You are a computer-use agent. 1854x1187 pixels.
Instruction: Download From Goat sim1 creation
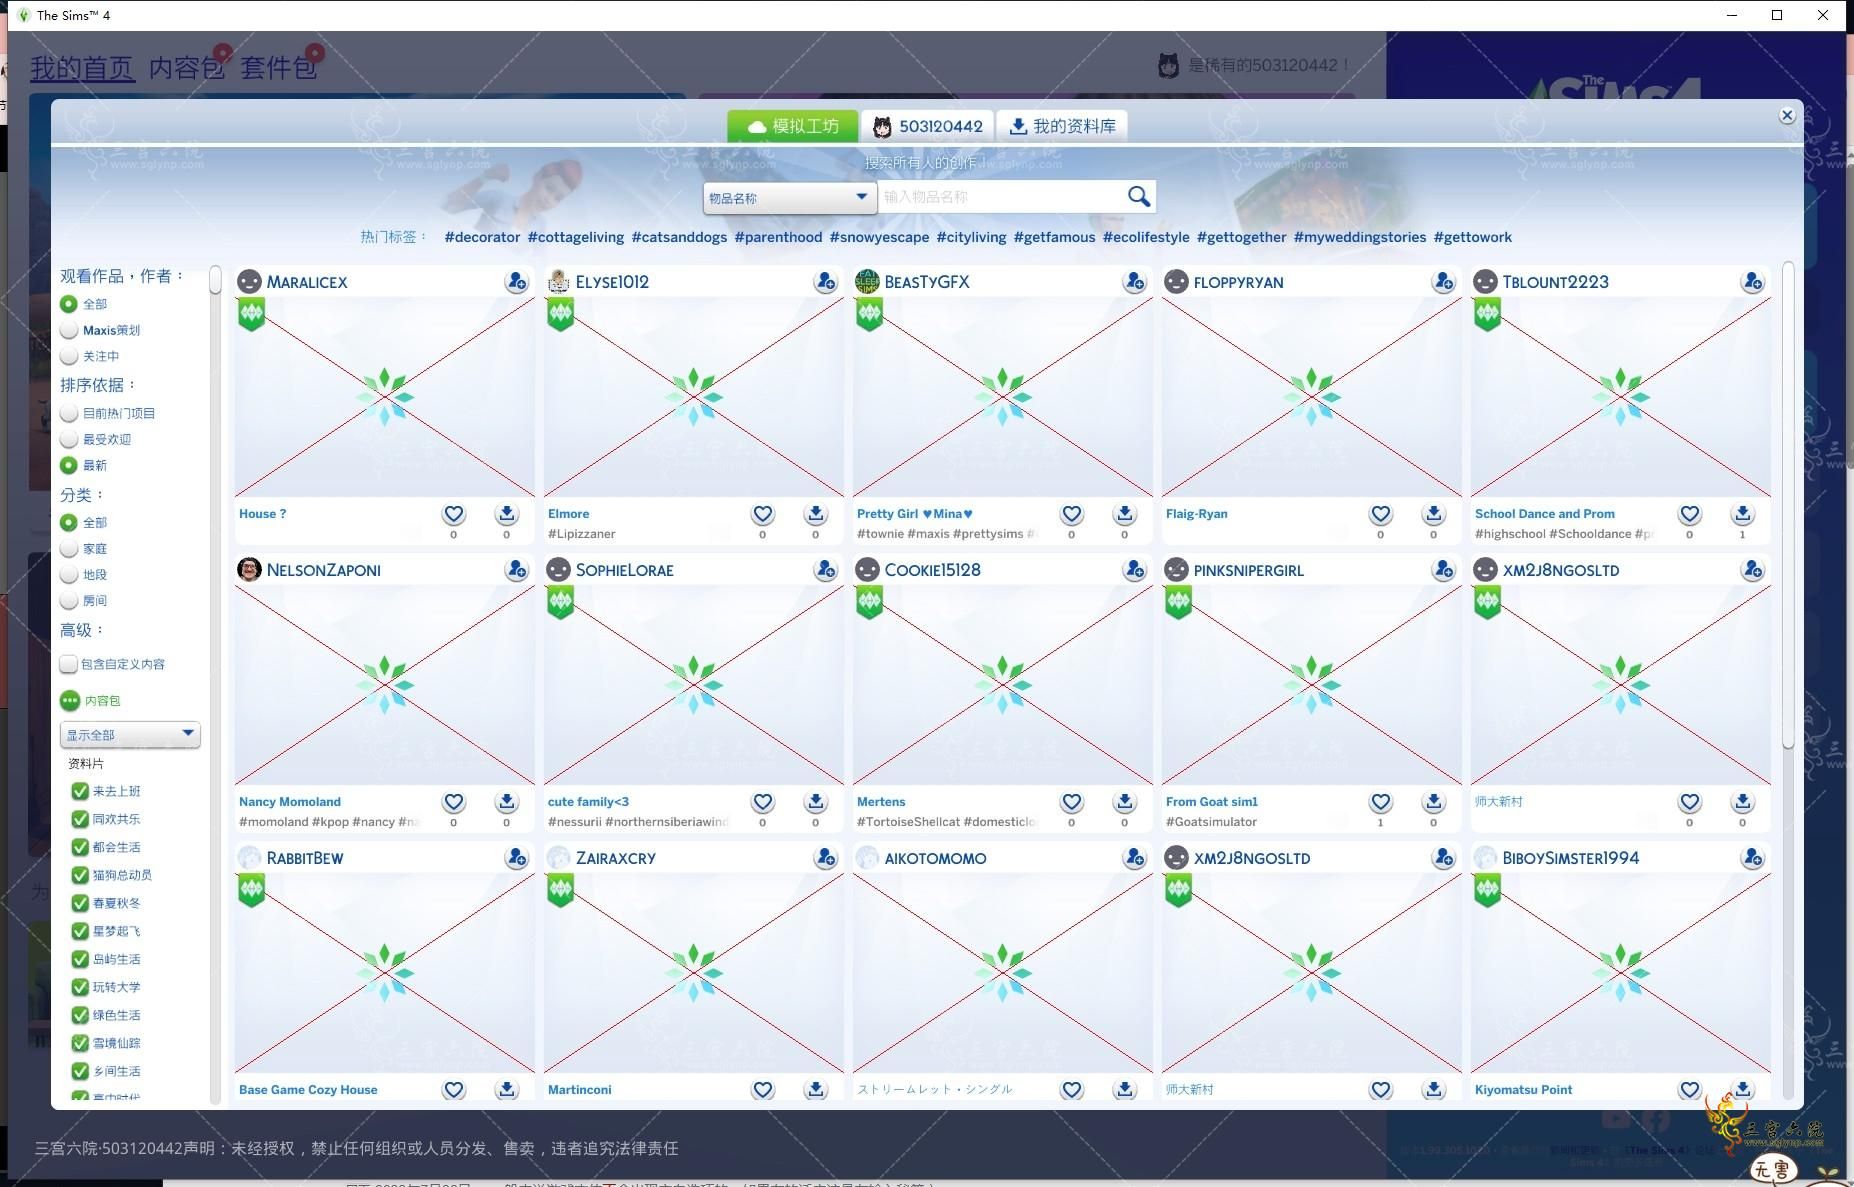(1434, 802)
